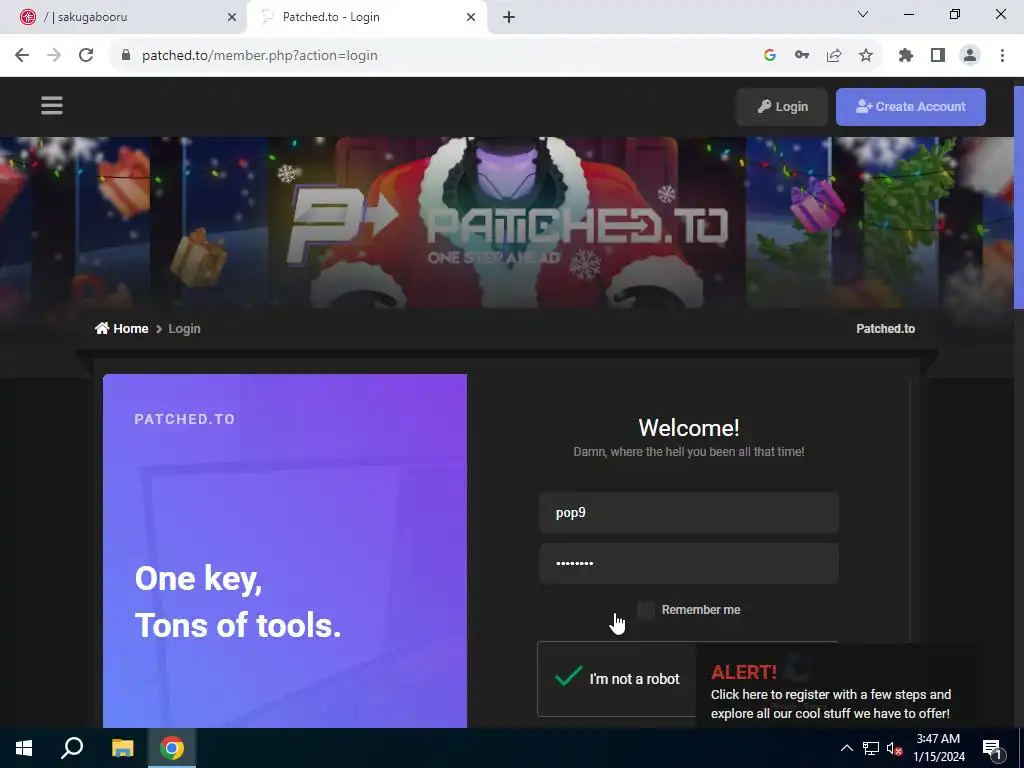Click the Login button in the header
Screen dimensions: 1024x768
(782, 106)
